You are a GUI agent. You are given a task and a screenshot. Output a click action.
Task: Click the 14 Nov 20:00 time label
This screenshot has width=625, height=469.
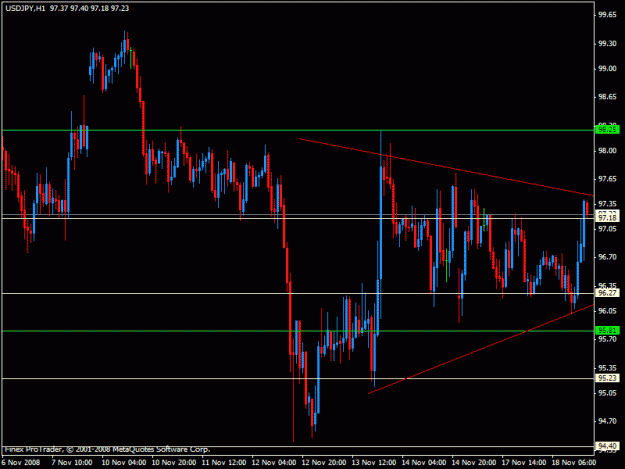(474, 463)
